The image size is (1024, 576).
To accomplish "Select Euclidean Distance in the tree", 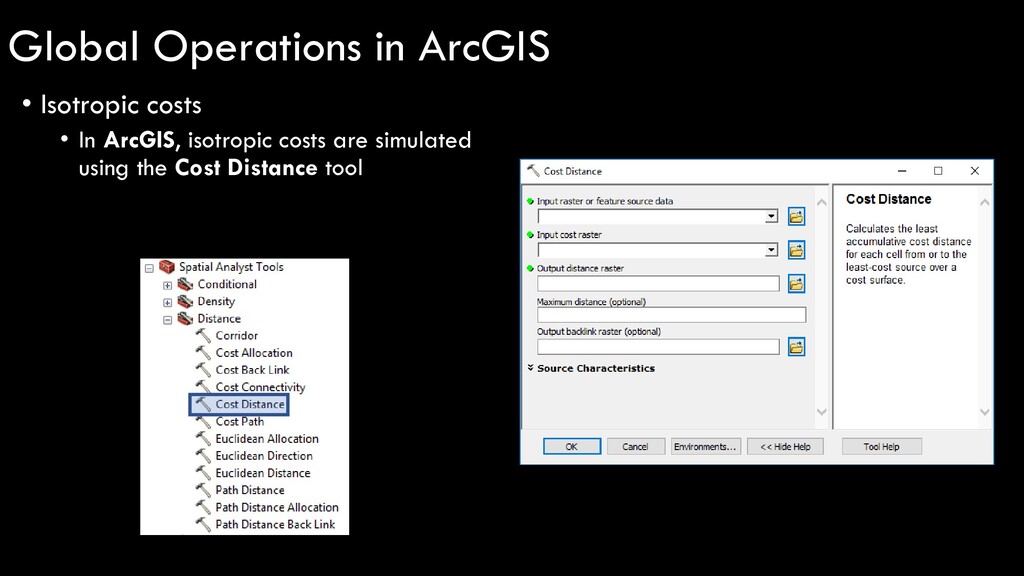I will [263, 473].
